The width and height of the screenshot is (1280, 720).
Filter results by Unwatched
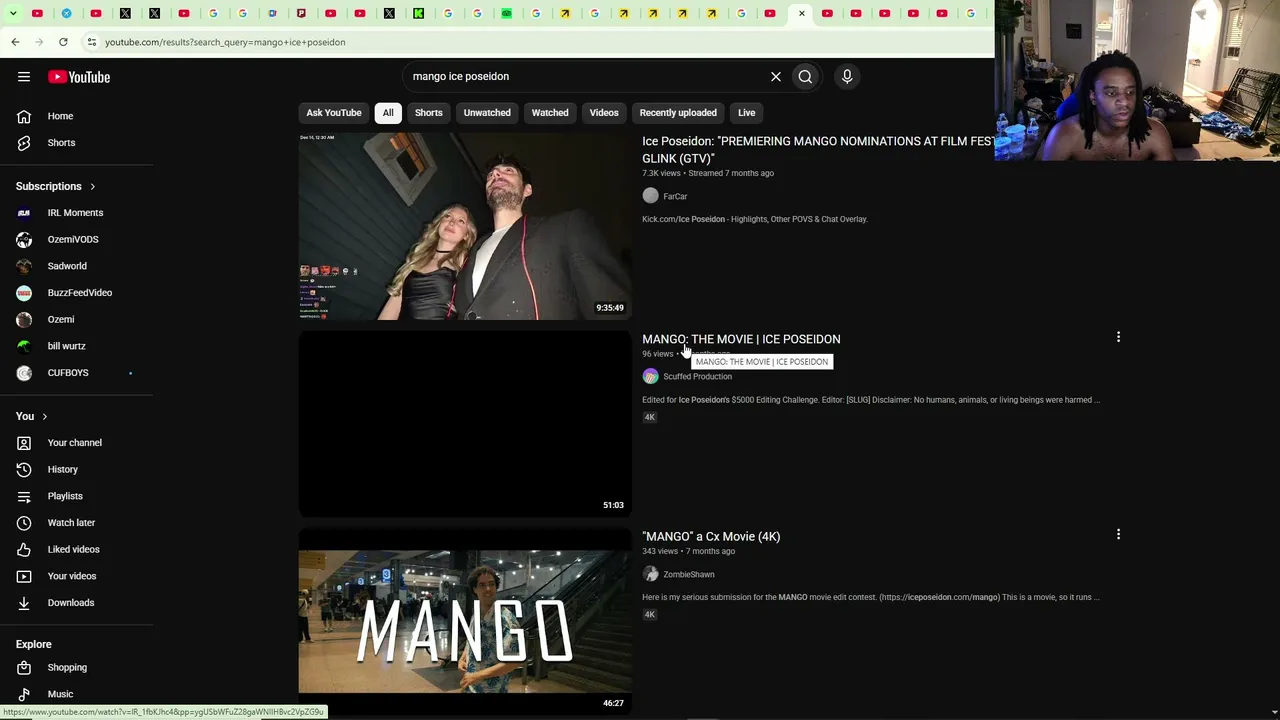[x=487, y=113]
